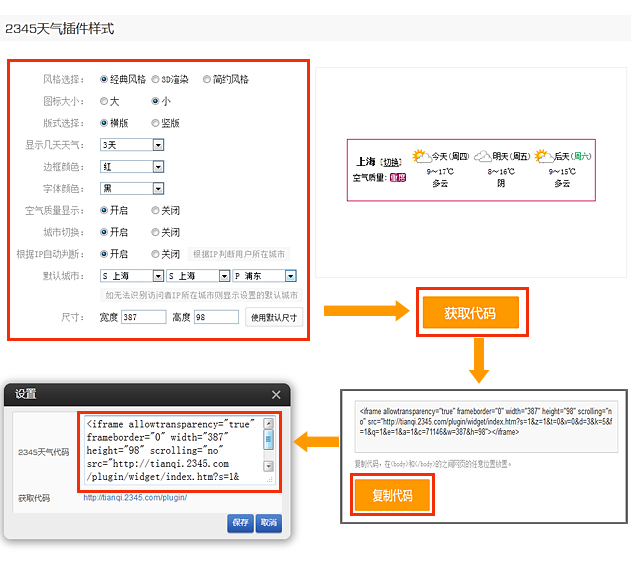Select vertical layout 竖版
The height and width of the screenshot is (563, 633).
pos(155,123)
